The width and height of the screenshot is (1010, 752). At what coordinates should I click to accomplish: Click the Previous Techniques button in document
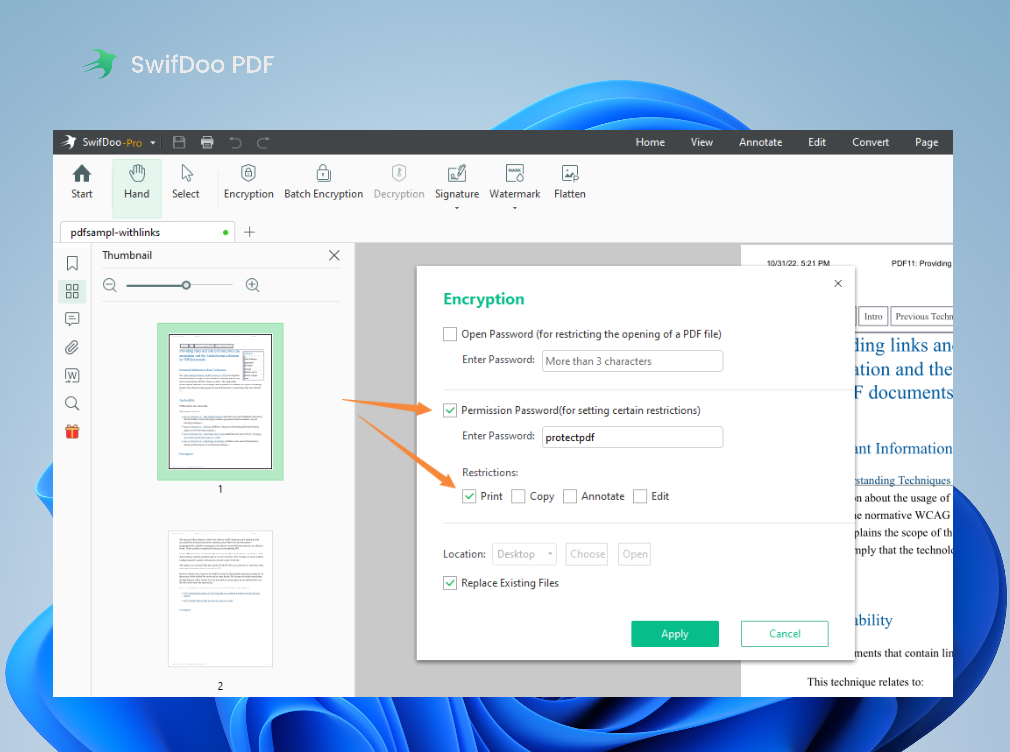922,316
